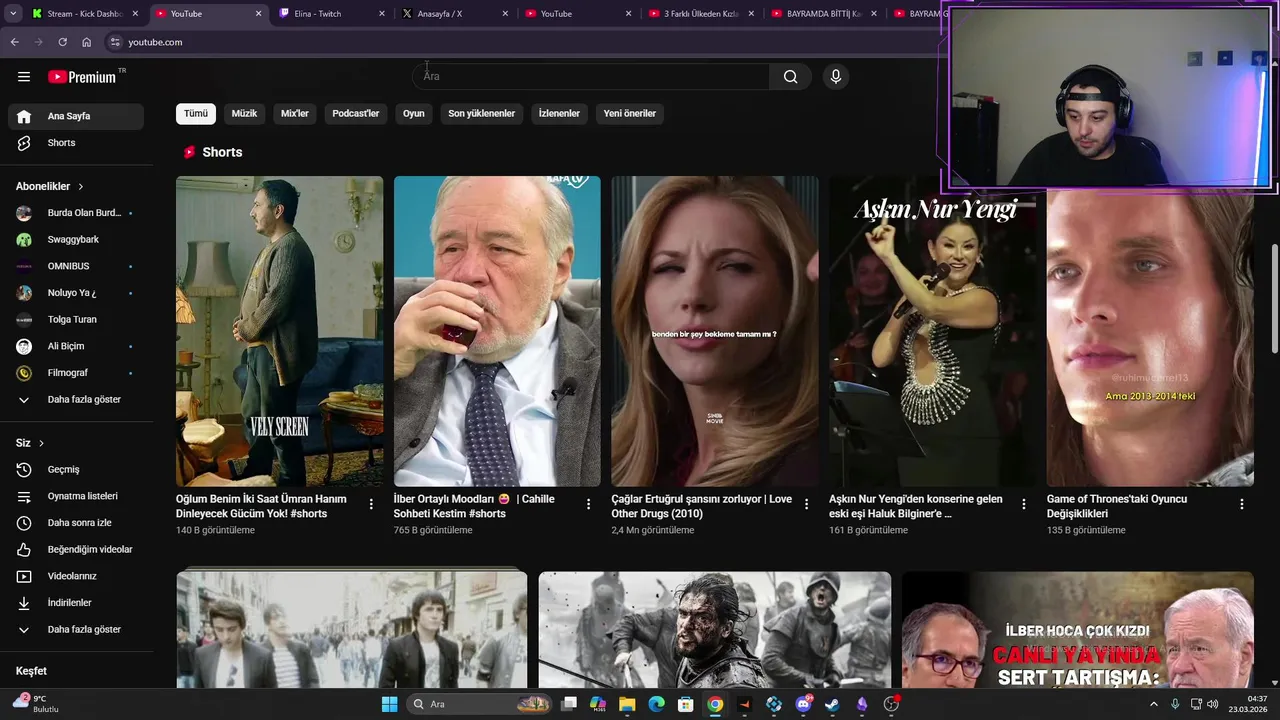Select the Müzik filter chip

(244, 114)
